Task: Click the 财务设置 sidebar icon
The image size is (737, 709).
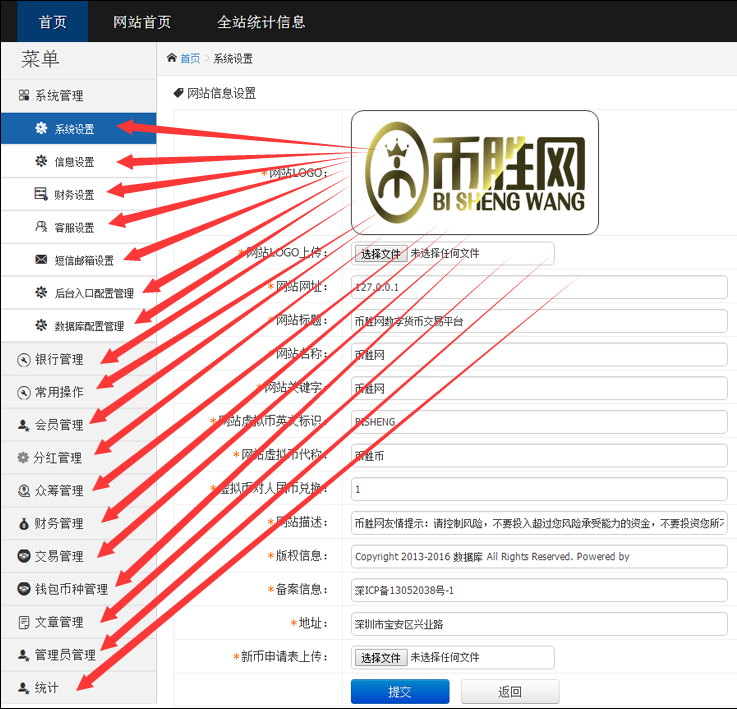Action: coord(41,195)
